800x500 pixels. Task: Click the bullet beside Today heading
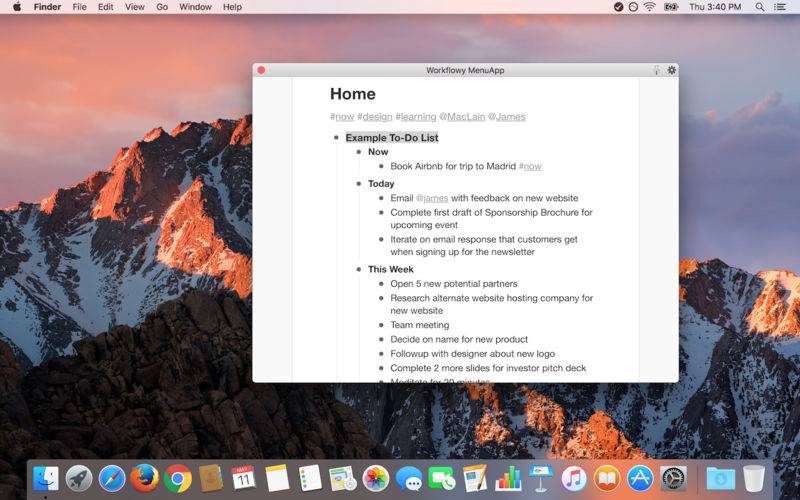pyautogui.click(x=359, y=184)
